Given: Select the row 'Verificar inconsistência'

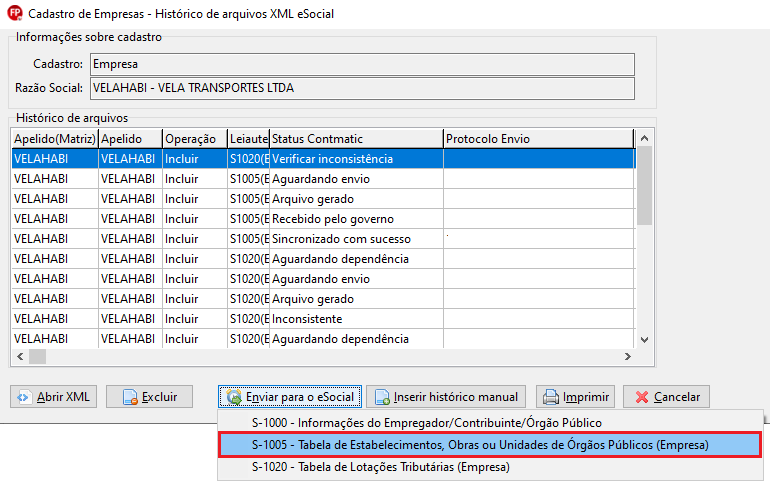Looking at the screenshot, I should tap(324, 159).
